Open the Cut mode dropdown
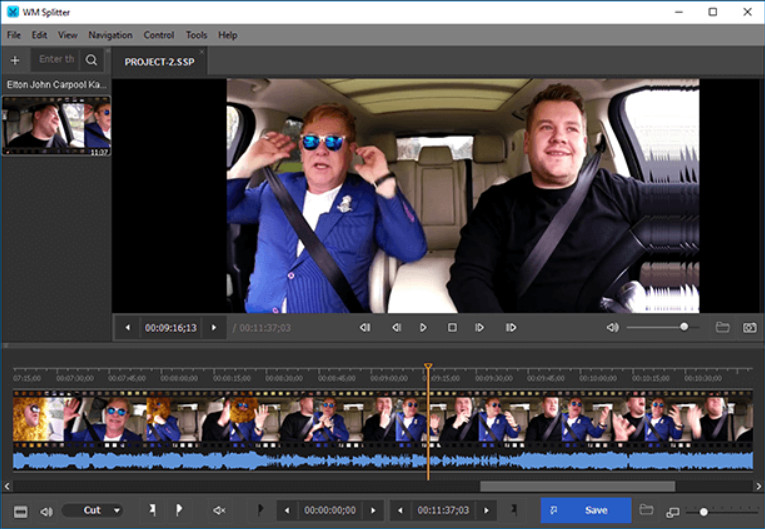Image resolution: width=765 pixels, height=529 pixels. point(93,510)
